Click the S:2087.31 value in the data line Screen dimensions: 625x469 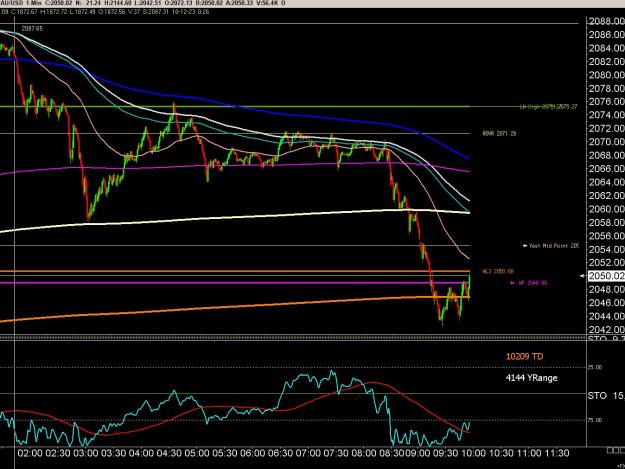click(156, 12)
